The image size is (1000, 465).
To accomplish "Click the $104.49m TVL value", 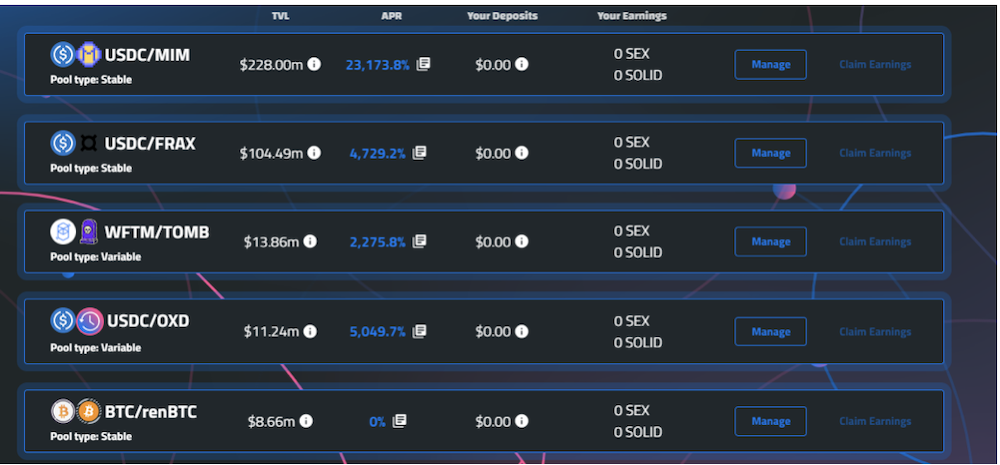I will click(271, 153).
